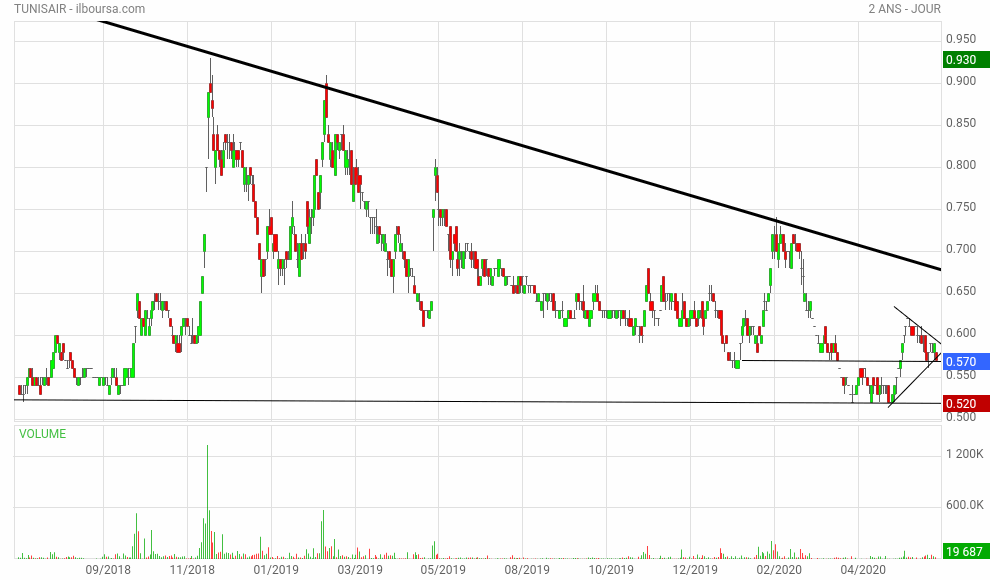Viewport: 990px width, 580px height.
Task: Click the blue 0.570 current price tag
Action: 966,362
